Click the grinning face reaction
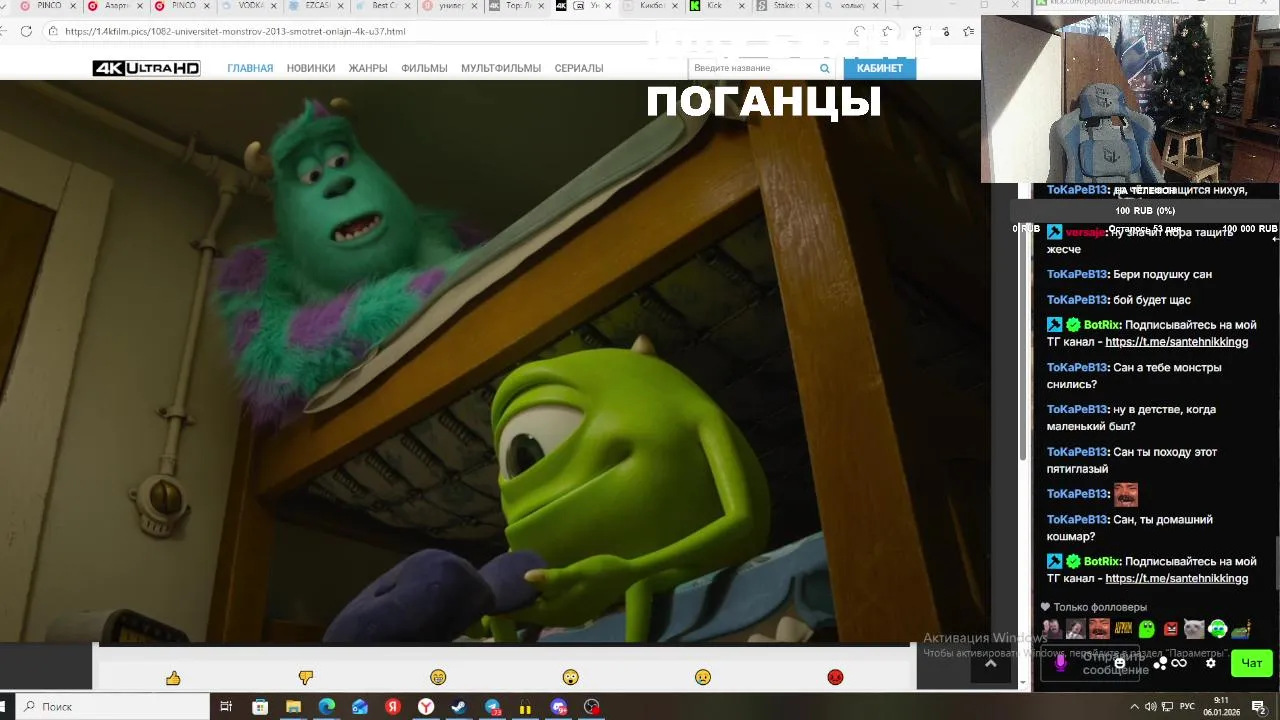 (x=438, y=678)
